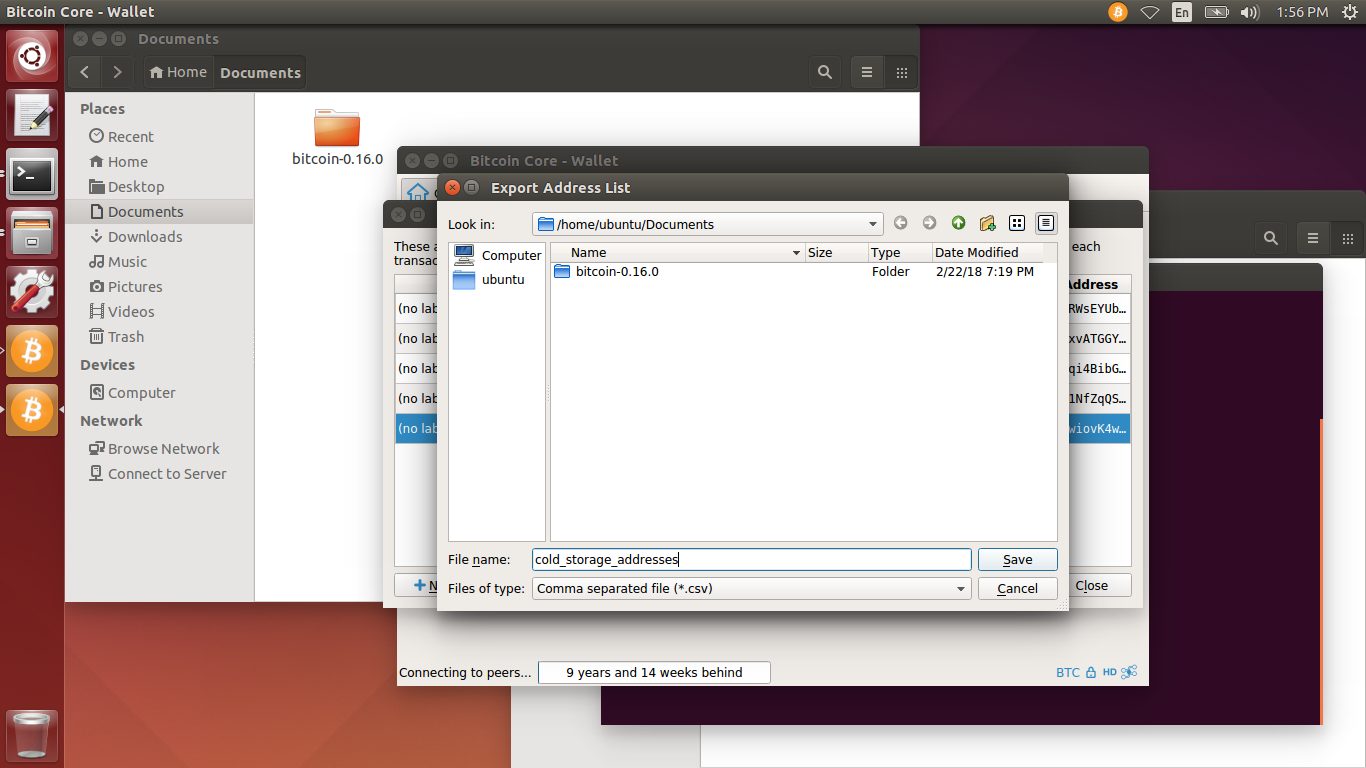Close the Export Address List dialog

click(452, 187)
